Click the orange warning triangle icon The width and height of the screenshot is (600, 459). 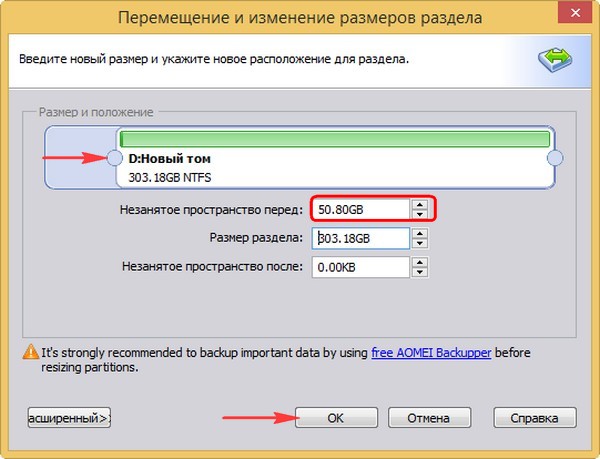31,352
